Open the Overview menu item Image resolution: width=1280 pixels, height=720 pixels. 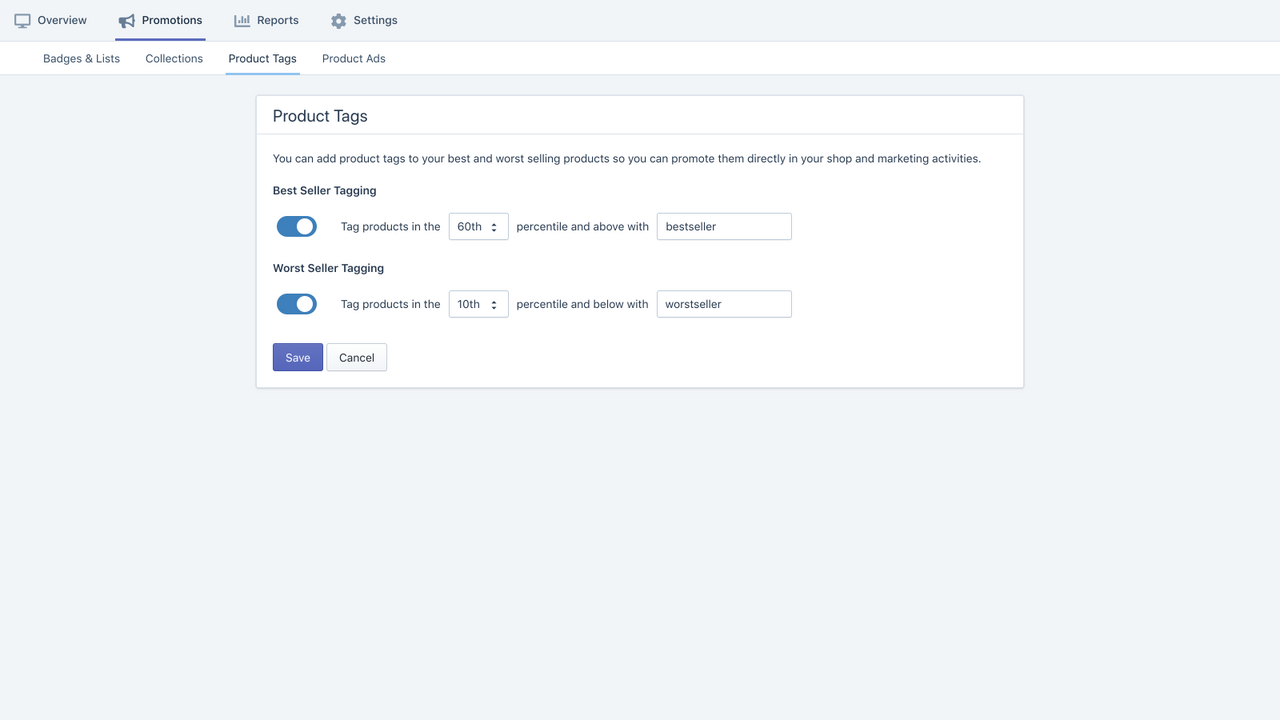51,20
